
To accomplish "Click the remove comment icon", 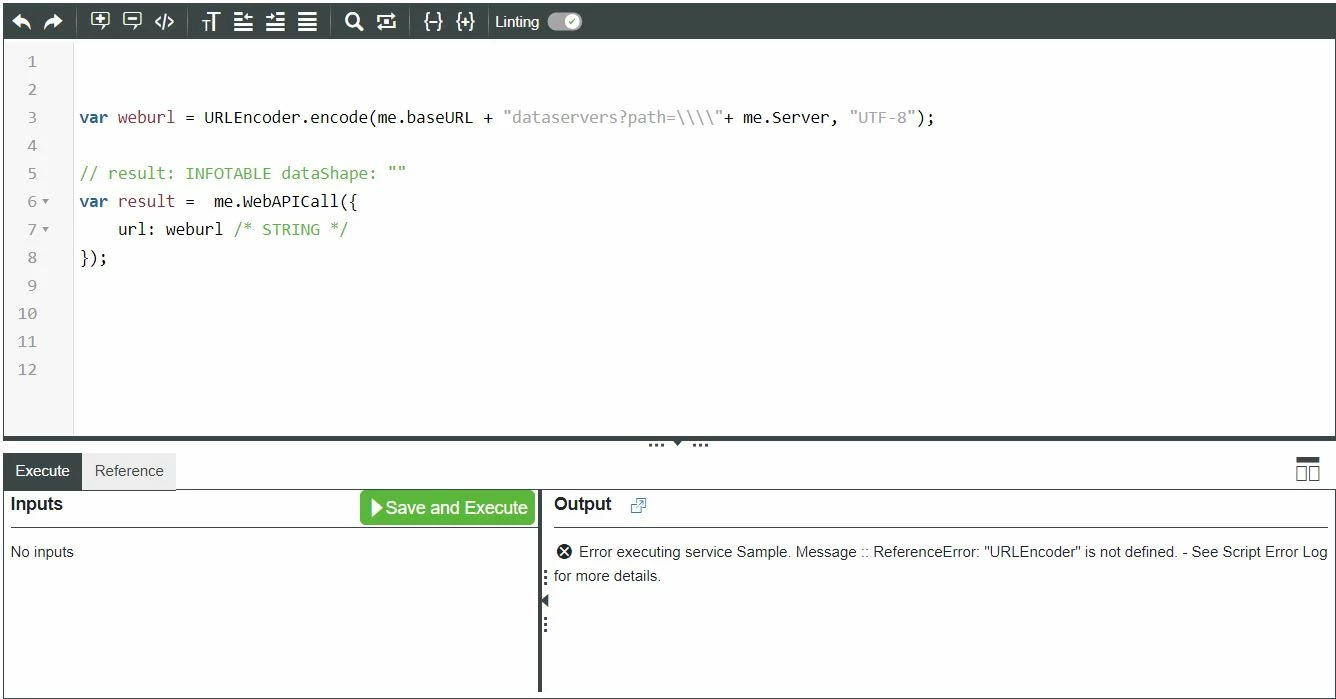I will (x=132, y=21).
